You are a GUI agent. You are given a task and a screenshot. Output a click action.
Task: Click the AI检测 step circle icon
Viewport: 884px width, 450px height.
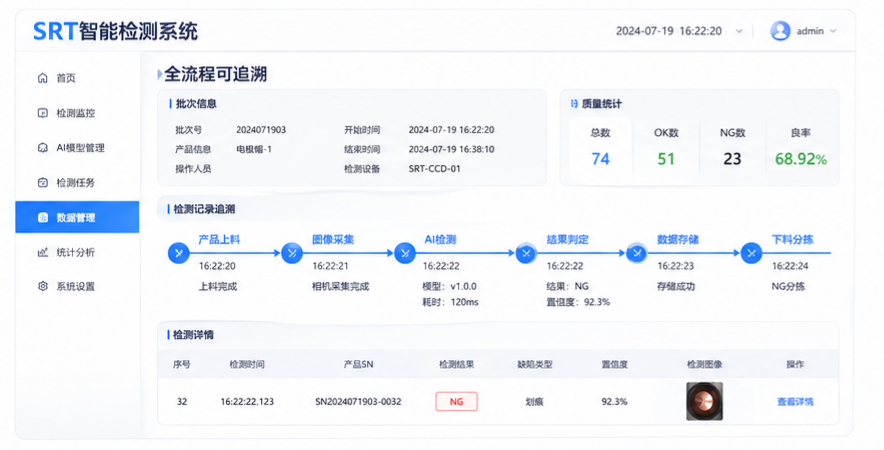pos(405,253)
